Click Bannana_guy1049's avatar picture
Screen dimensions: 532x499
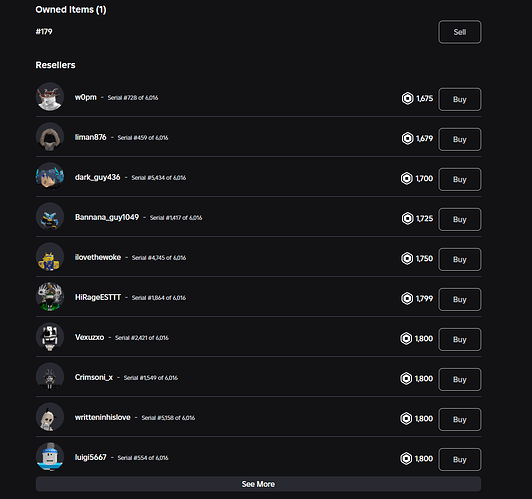pyautogui.click(x=50, y=217)
